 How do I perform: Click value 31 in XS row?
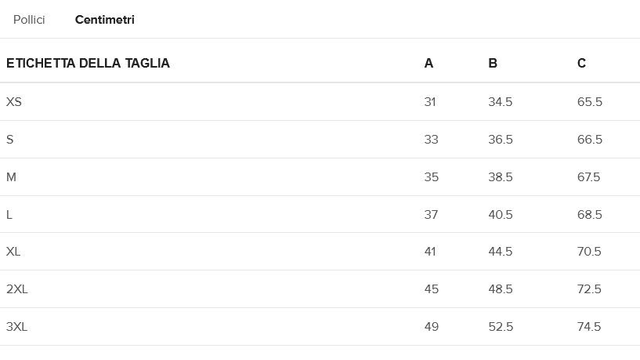pyautogui.click(x=430, y=102)
